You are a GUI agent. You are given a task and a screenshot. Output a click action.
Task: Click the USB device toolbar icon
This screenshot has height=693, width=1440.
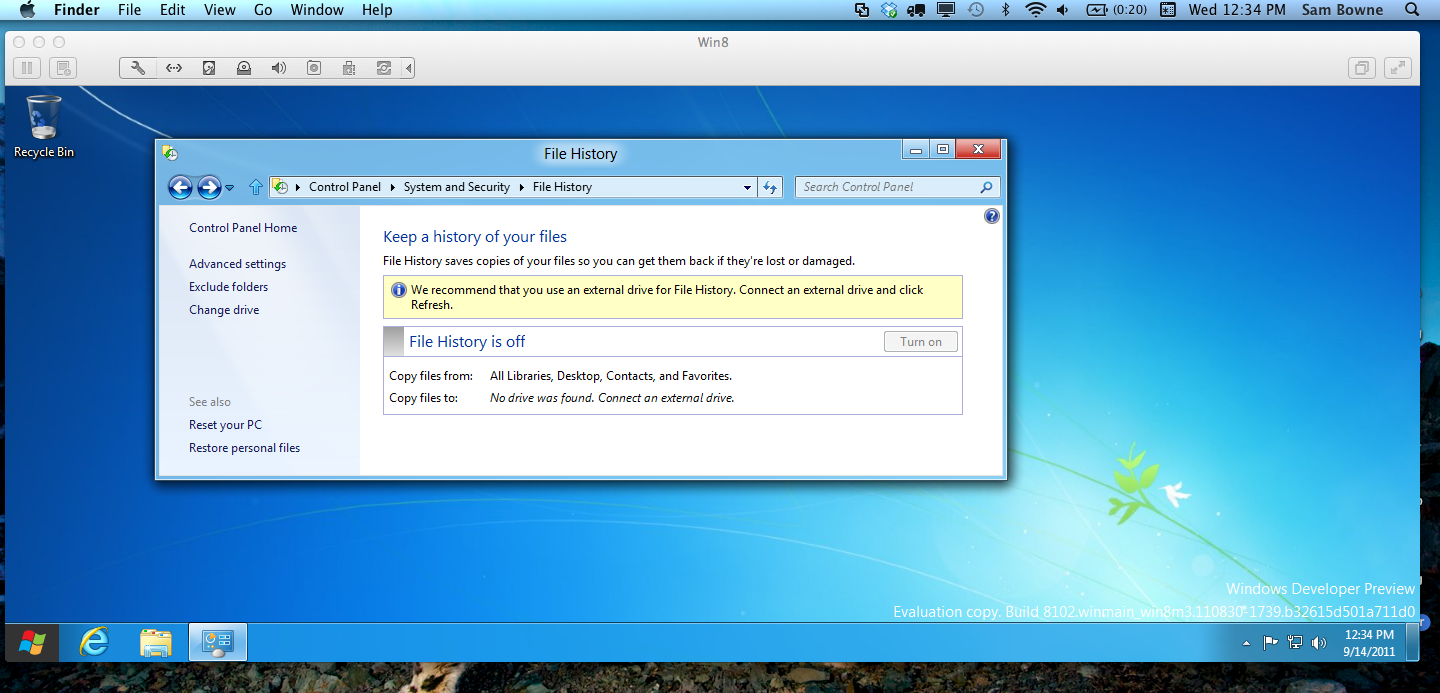(x=349, y=68)
